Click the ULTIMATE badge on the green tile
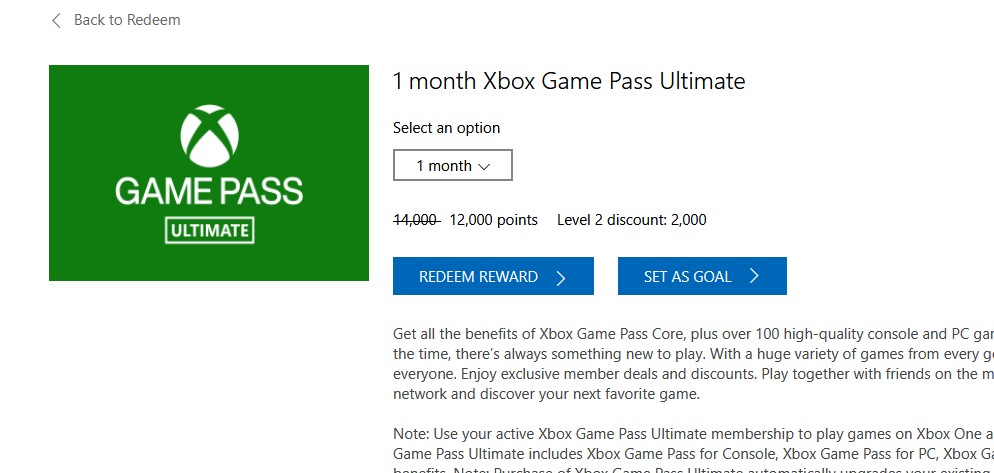The height and width of the screenshot is (473, 994). (x=209, y=231)
